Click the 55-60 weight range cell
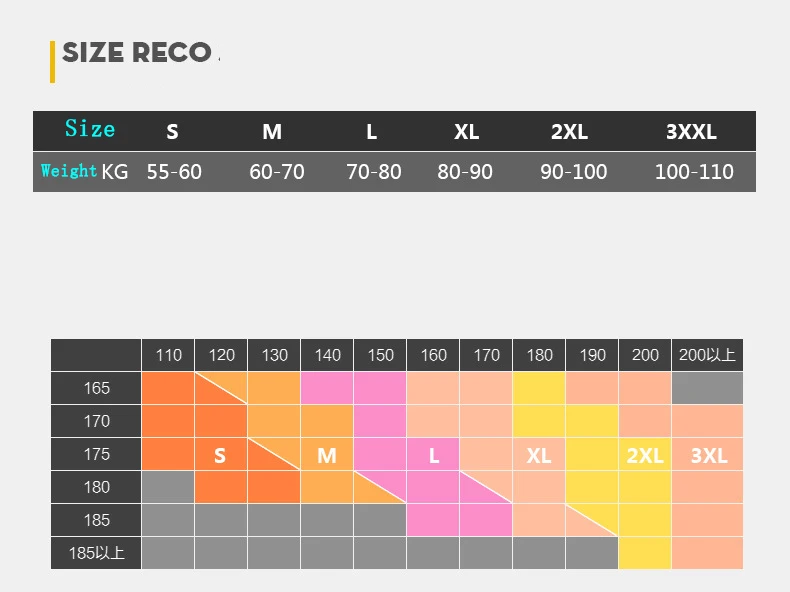The width and height of the screenshot is (790, 592). click(x=174, y=172)
